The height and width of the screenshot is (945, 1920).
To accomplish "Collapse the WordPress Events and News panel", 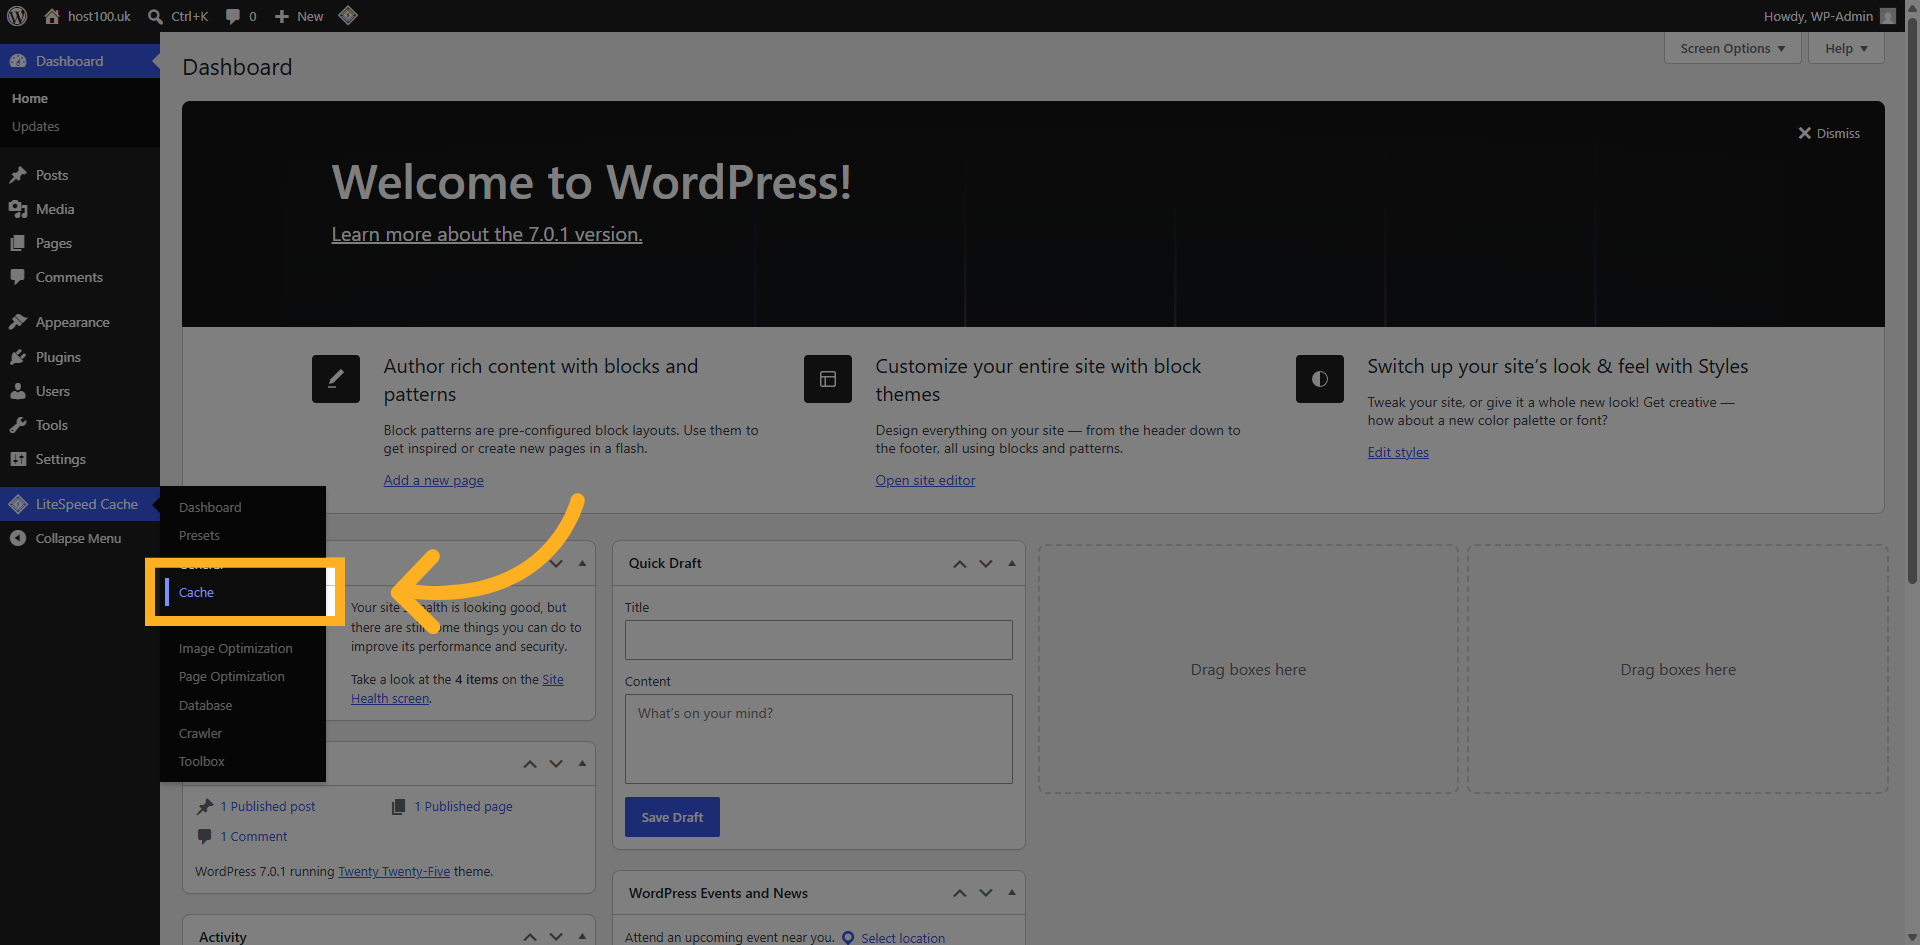I will tap(1012, 893).
